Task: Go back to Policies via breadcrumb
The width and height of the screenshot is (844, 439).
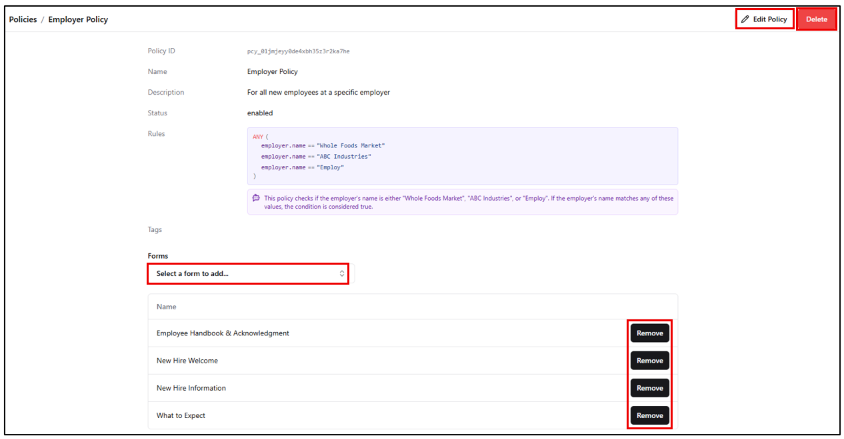Action: (x=24, y=19)
